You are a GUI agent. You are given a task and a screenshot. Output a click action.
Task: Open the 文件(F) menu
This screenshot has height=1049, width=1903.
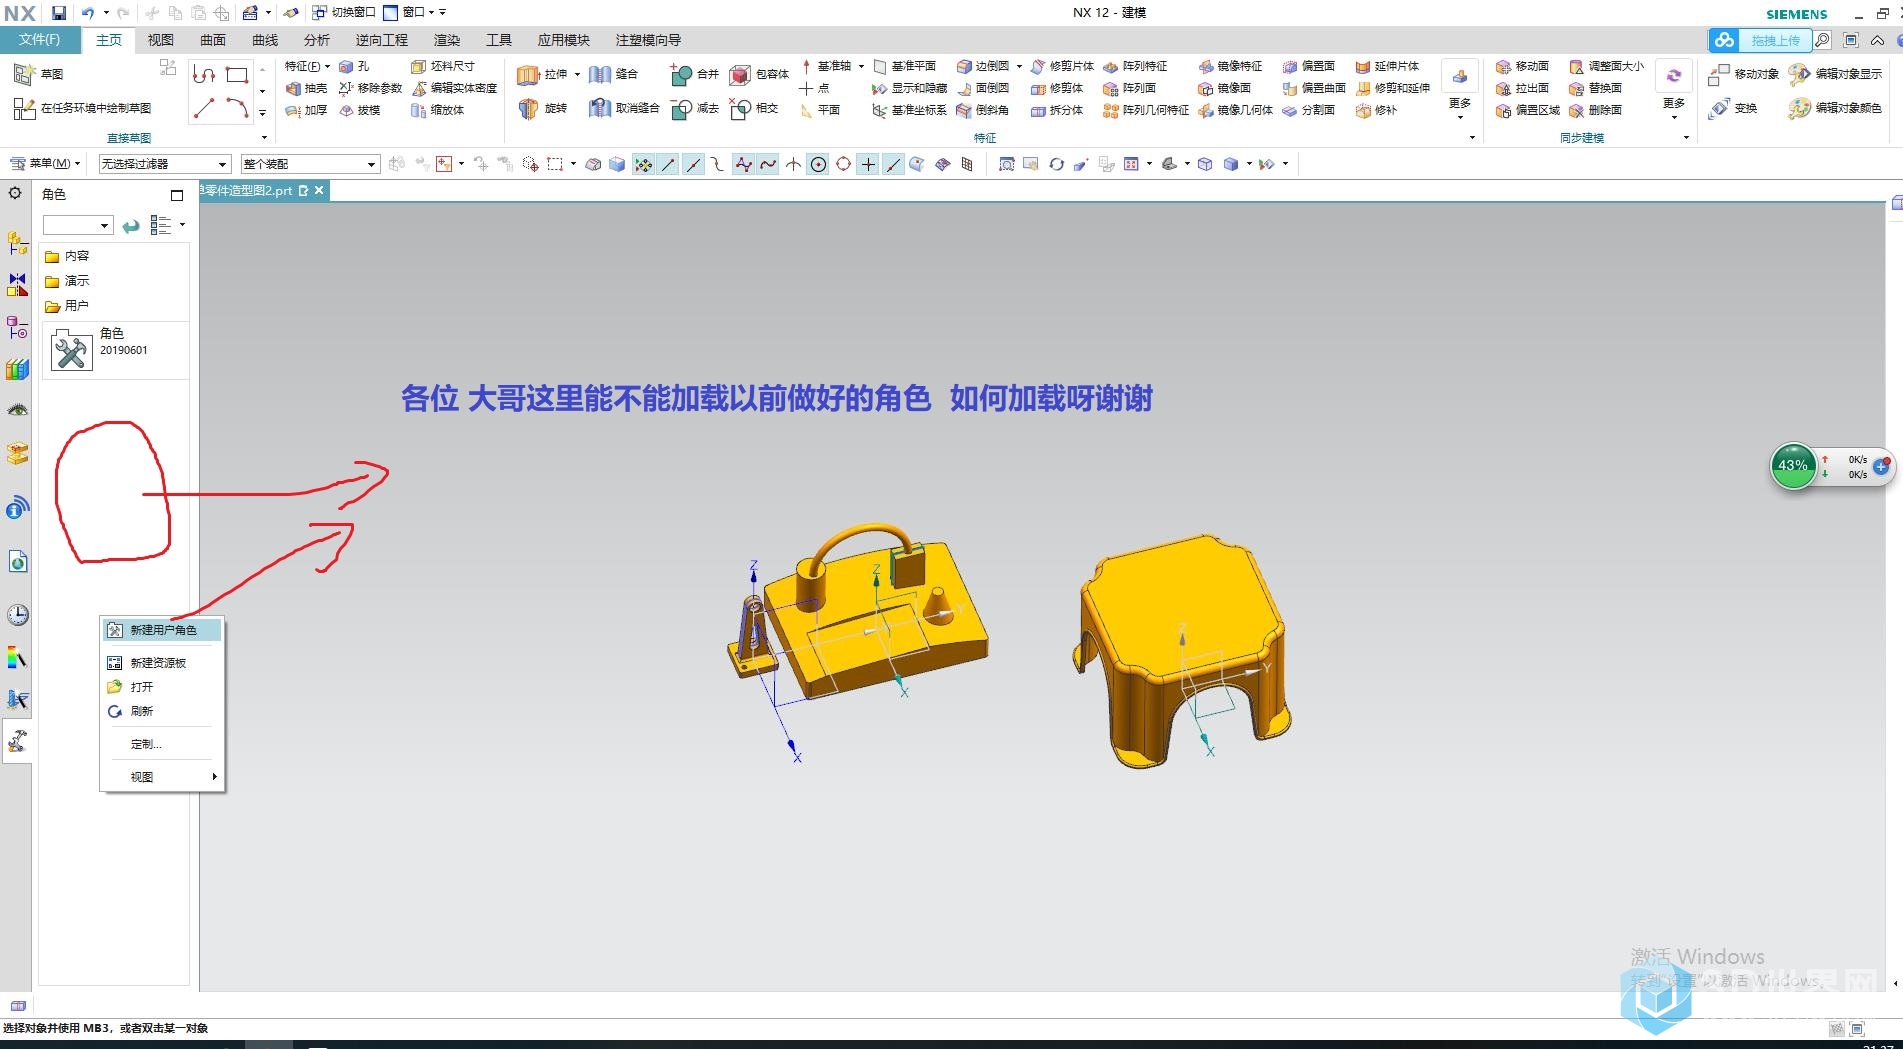coord(40,40)
